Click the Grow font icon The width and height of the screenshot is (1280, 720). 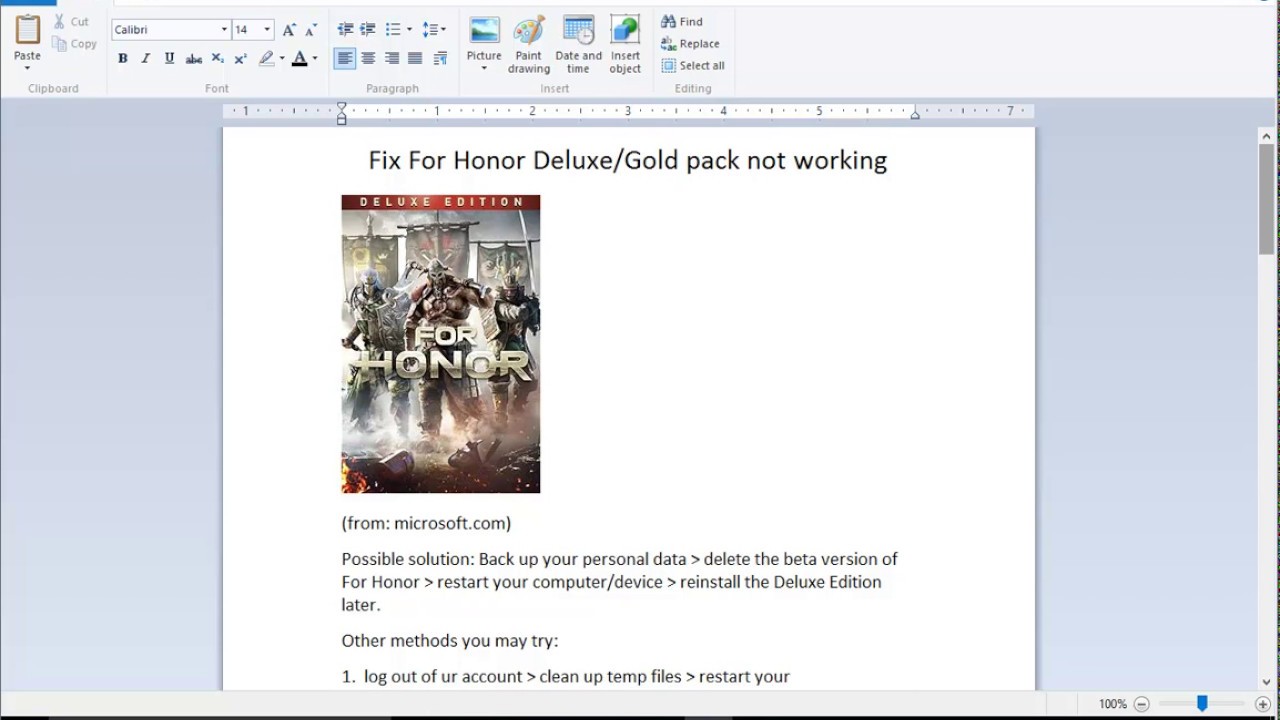(289, 30)
